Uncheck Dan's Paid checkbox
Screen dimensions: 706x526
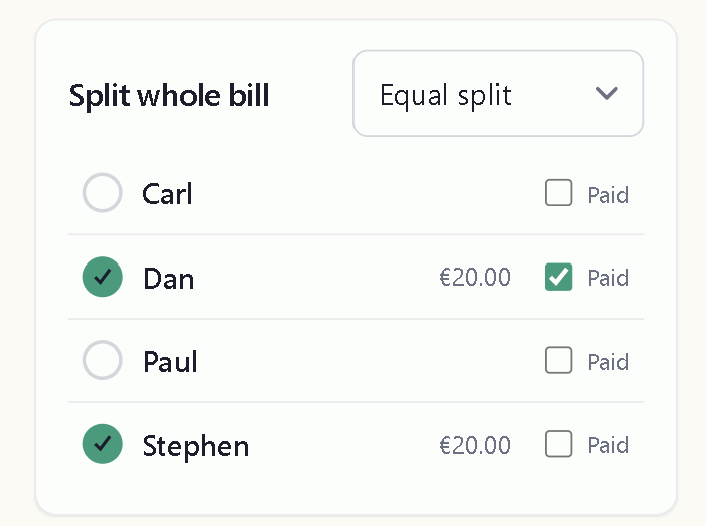[x=558, y=277]
